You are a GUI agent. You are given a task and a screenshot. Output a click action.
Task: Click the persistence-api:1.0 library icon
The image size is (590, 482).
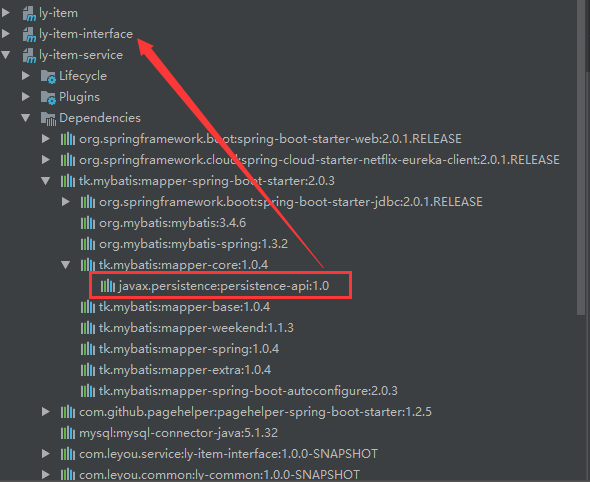pyautogui.click(x=108, y=286)
